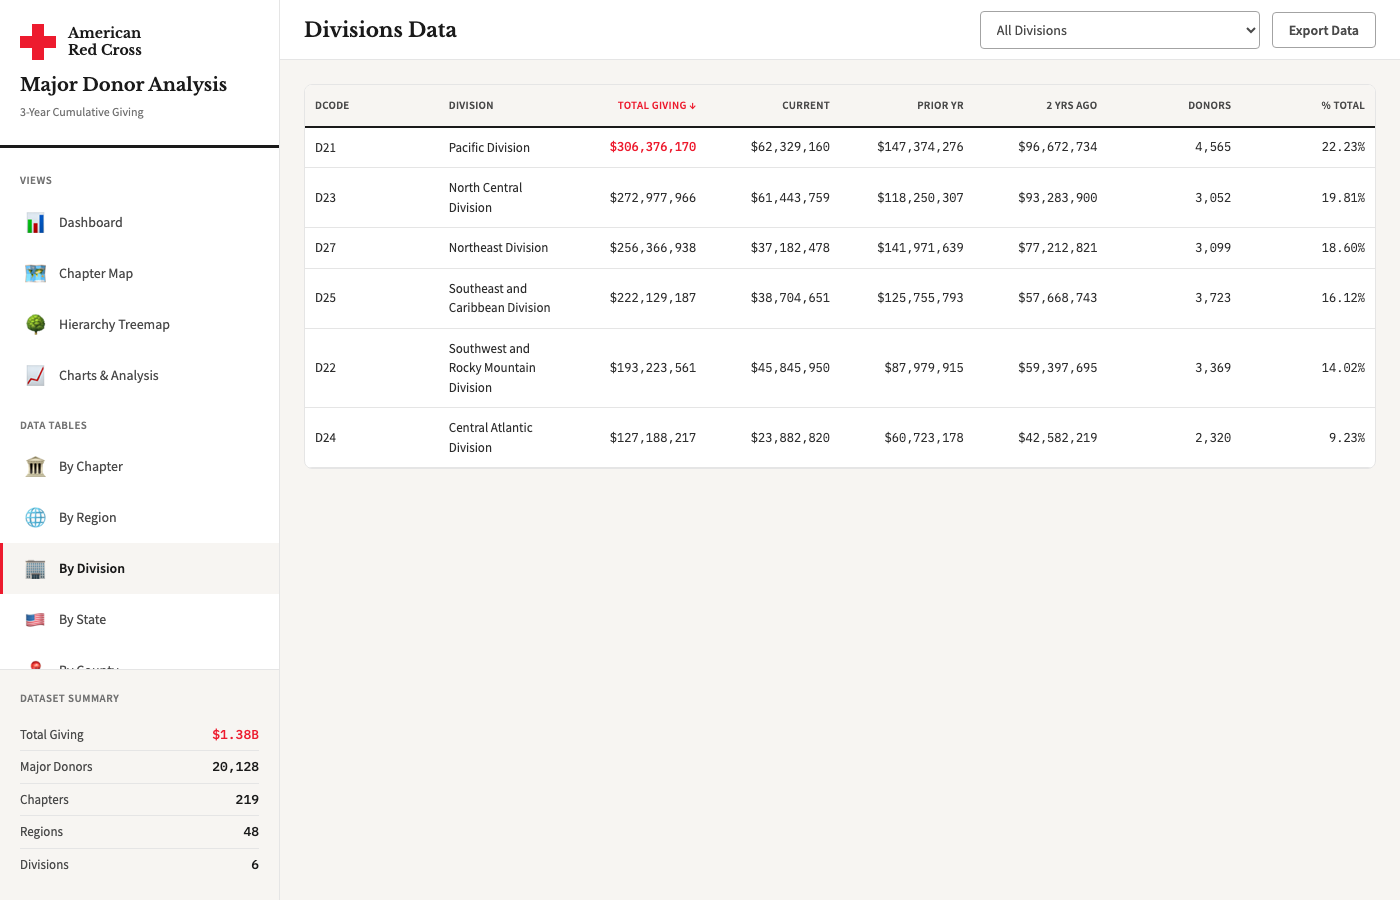Click the By Division office building icon
Image resolution: width=1400 pixels, height=900 pixels.
[x=35, y=569]
